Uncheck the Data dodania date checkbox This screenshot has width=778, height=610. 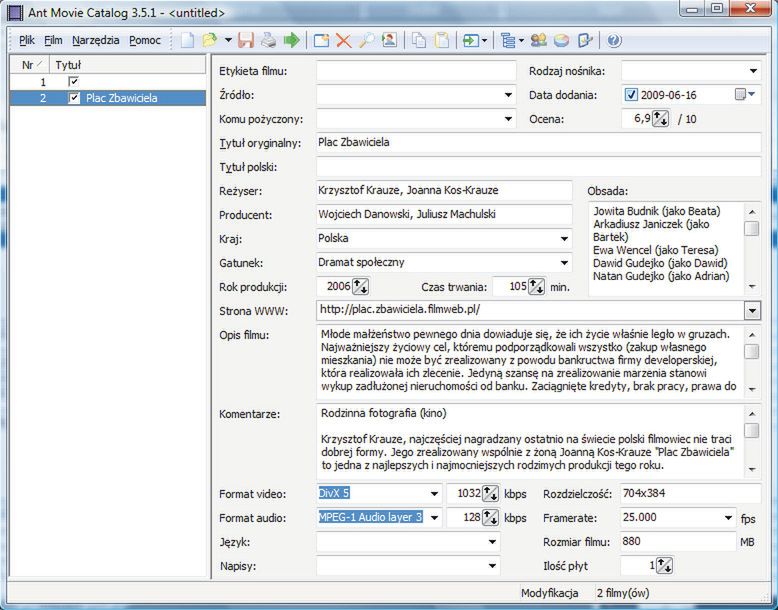[x=631, y=95]
